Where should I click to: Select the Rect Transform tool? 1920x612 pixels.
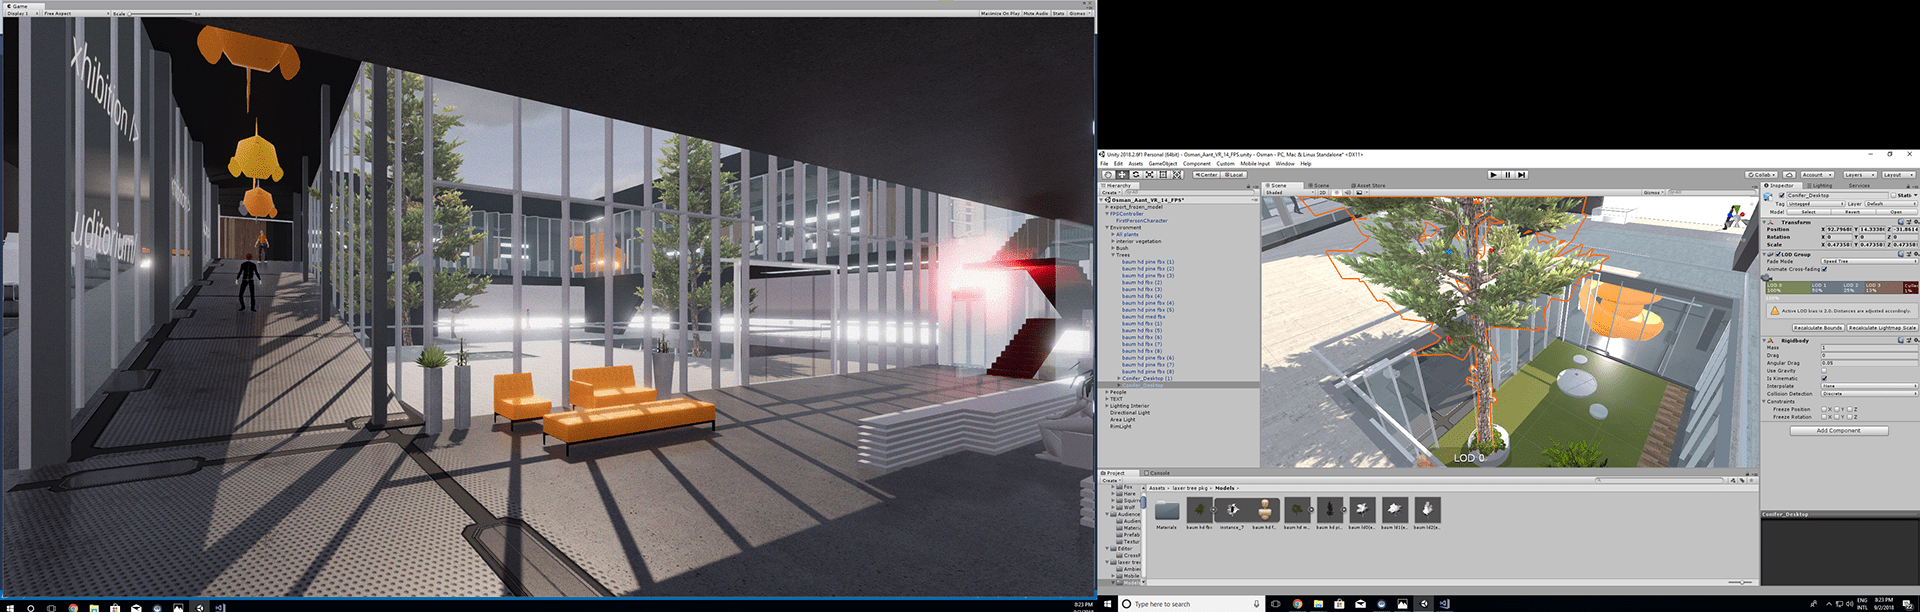tap(1163, 175)
